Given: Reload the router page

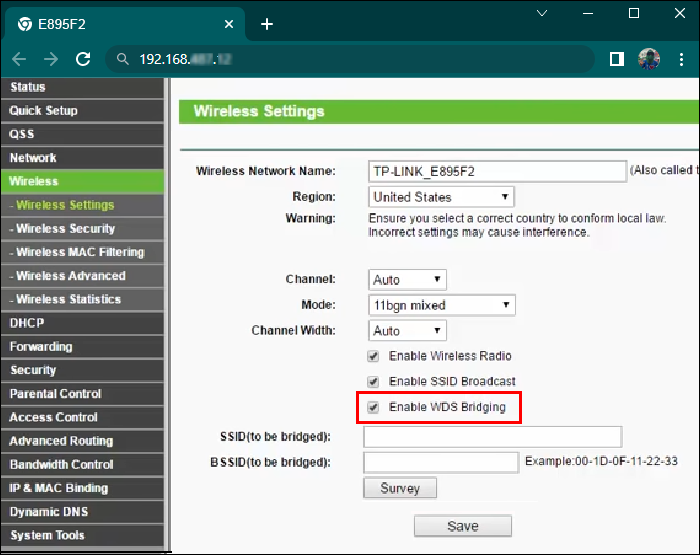Looking at the screenshot, I should pos(83,59).
